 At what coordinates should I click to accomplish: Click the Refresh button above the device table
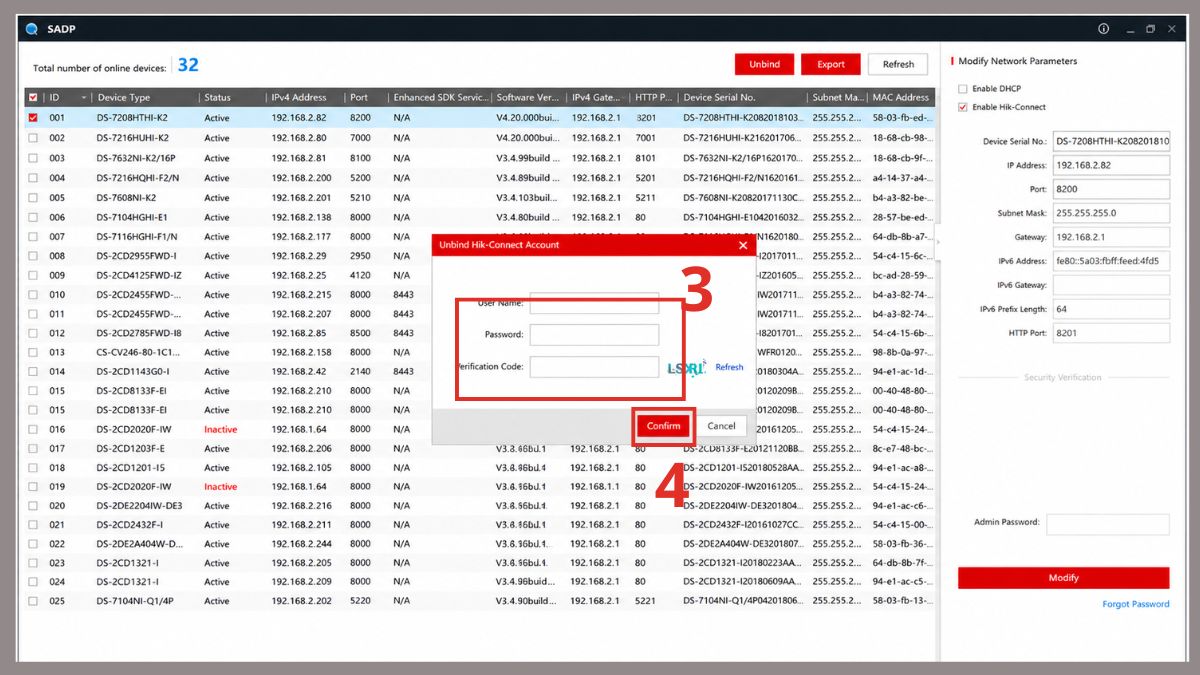898,64
